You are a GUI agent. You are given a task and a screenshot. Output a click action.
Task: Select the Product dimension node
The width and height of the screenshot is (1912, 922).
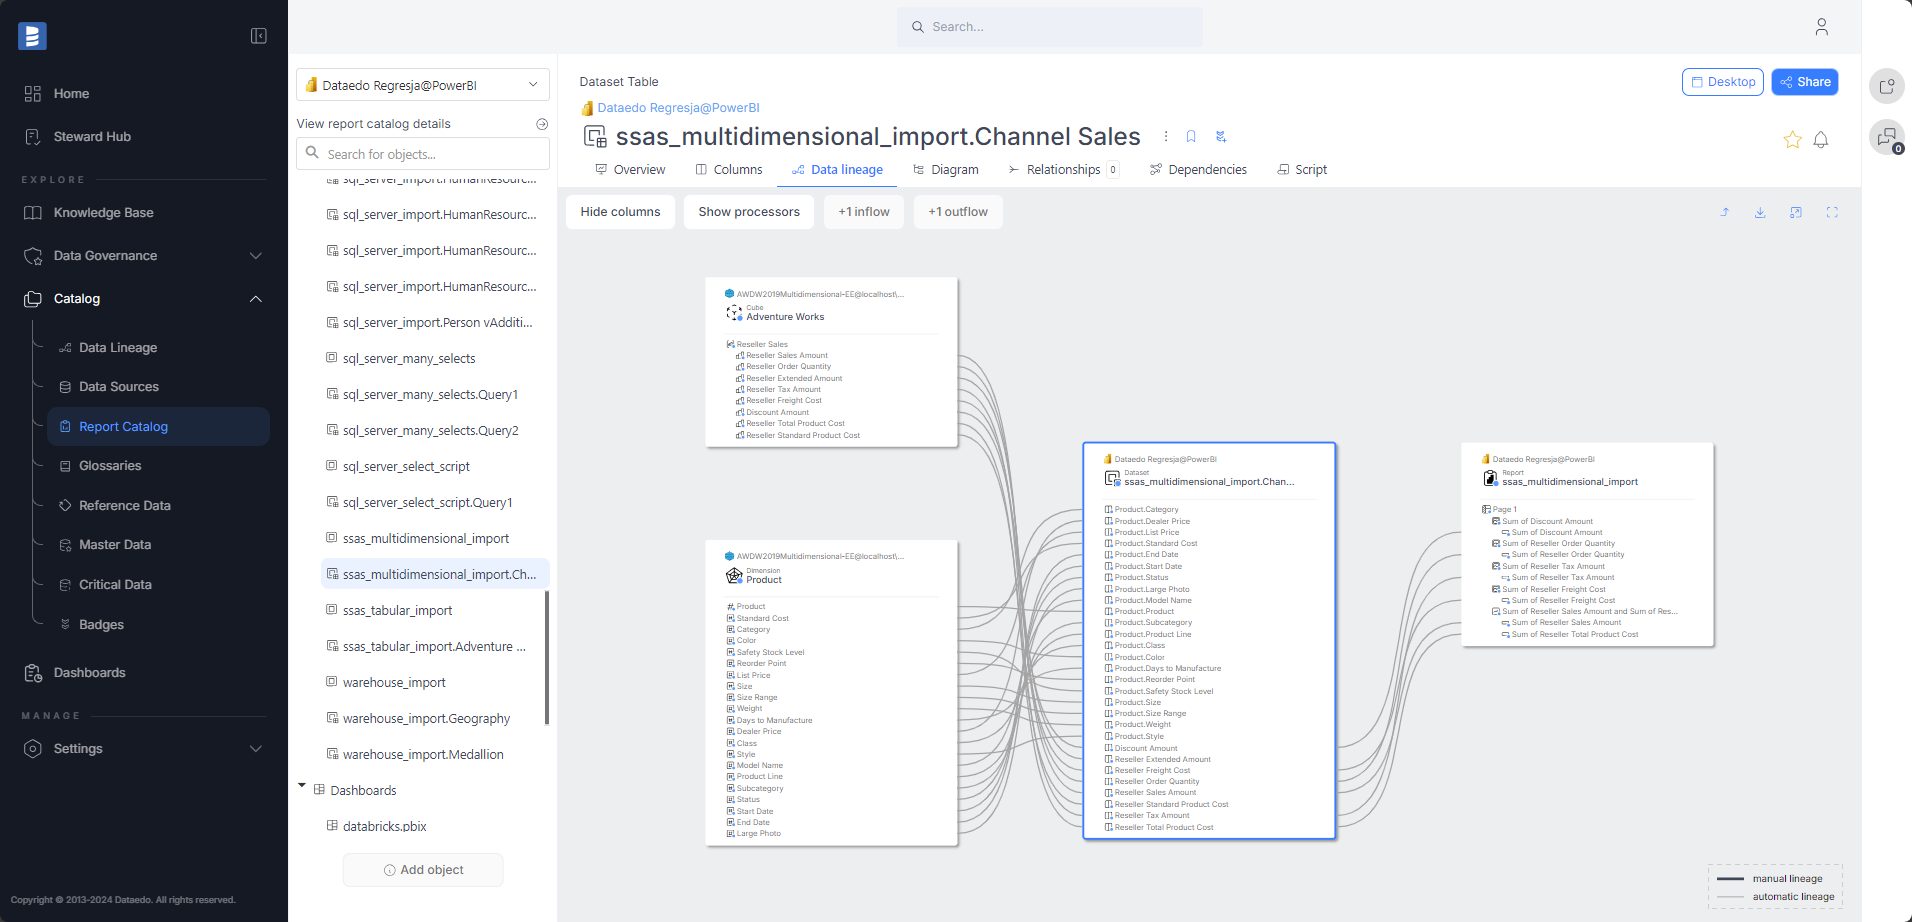coord(831,693)
